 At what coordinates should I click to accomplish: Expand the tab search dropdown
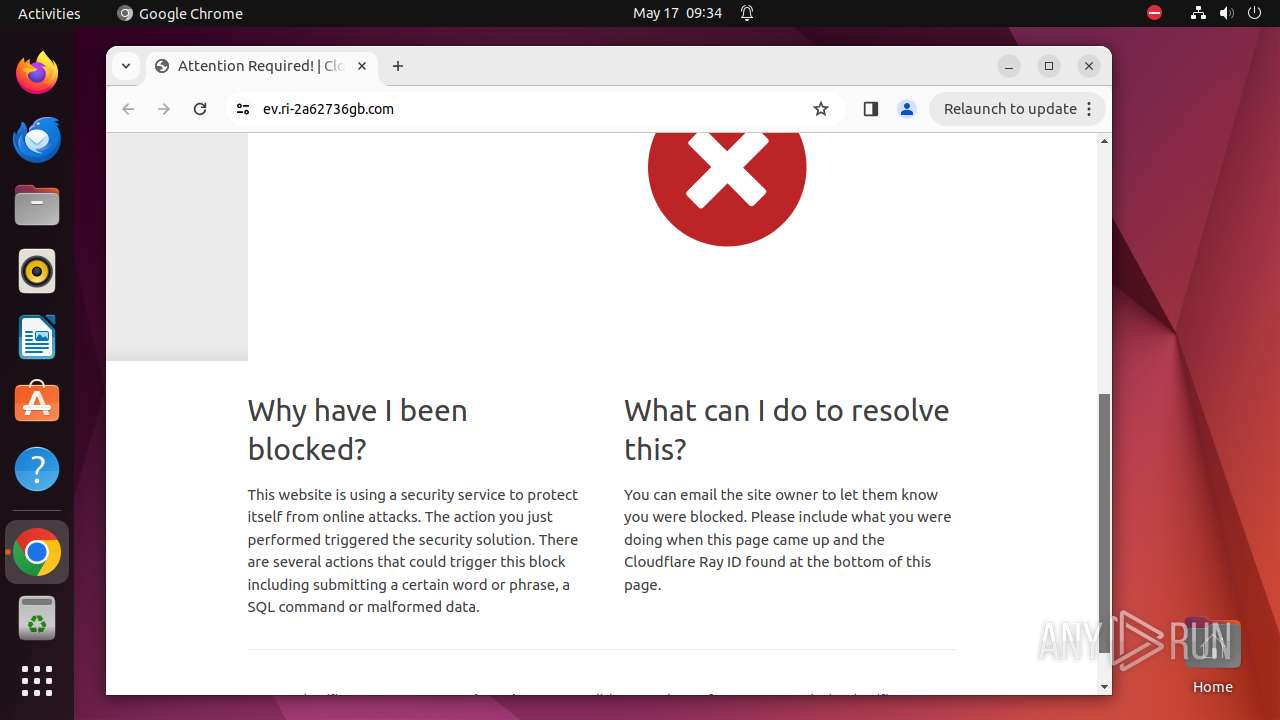125,66
